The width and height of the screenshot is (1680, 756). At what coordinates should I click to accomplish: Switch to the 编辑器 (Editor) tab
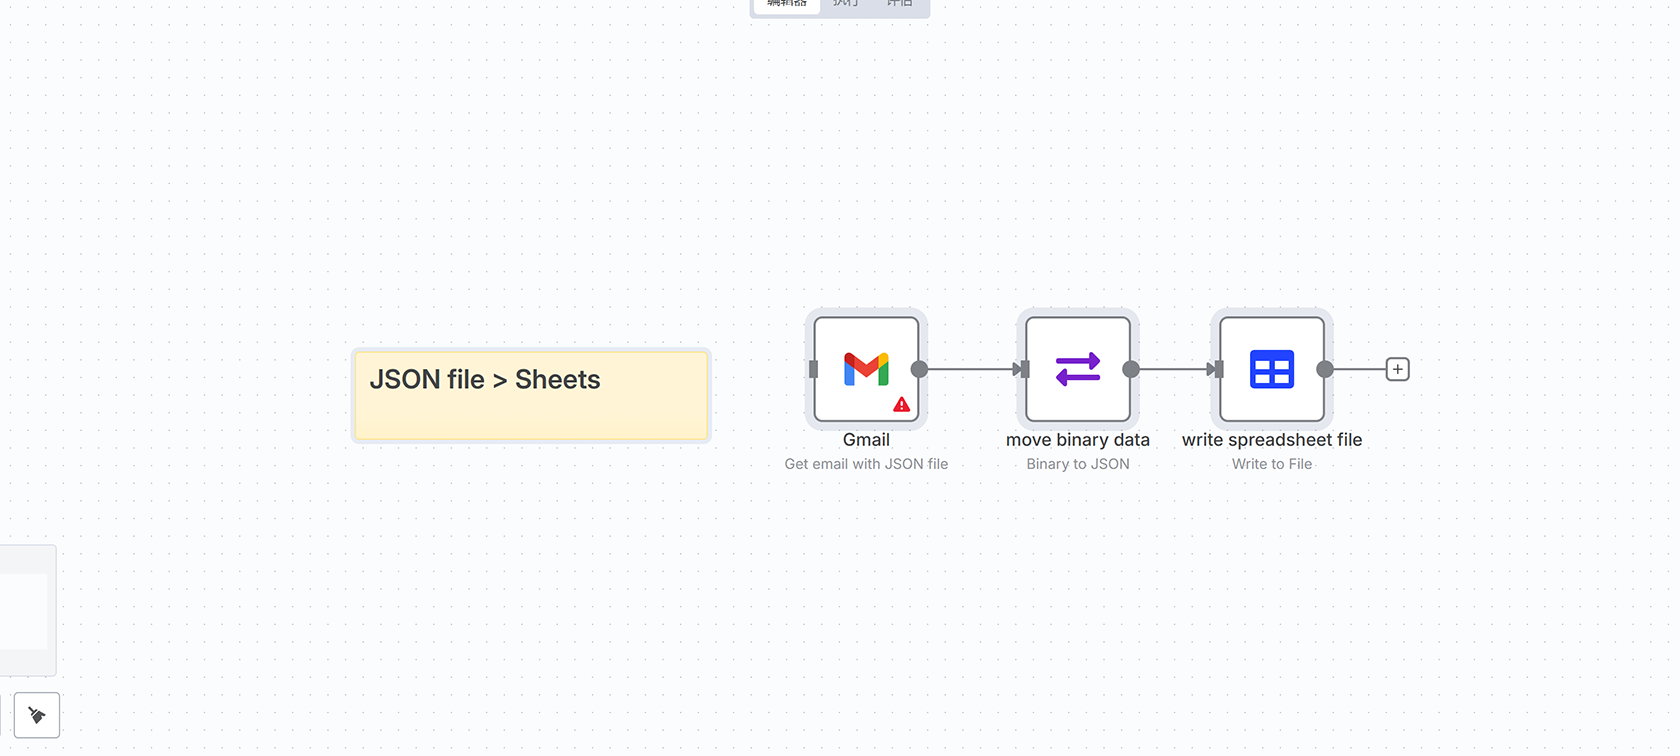(787, 4)
